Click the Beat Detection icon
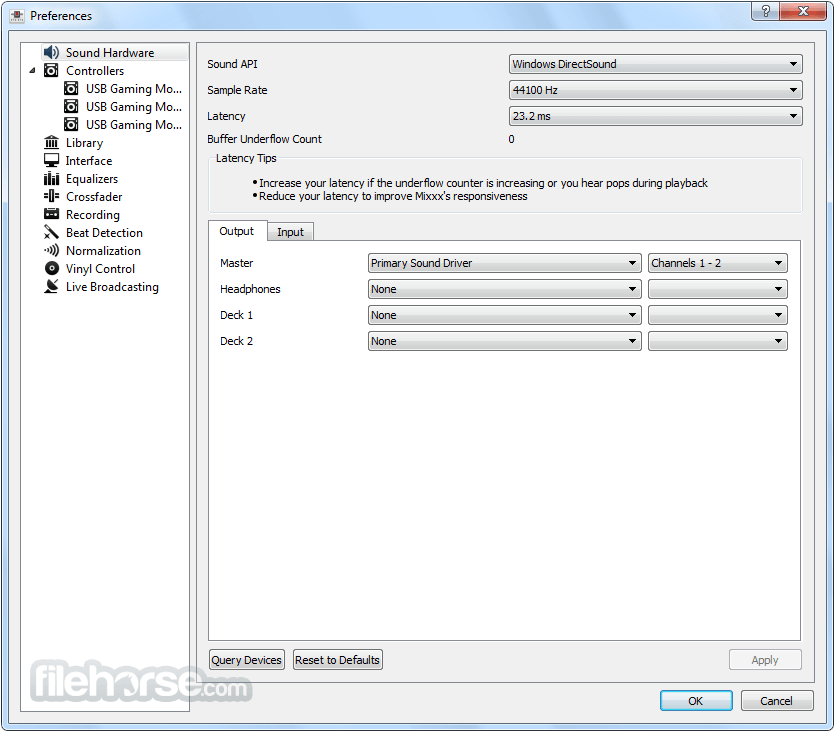The height and width of the screenshot is (732, 835). [x=51, y=232]
